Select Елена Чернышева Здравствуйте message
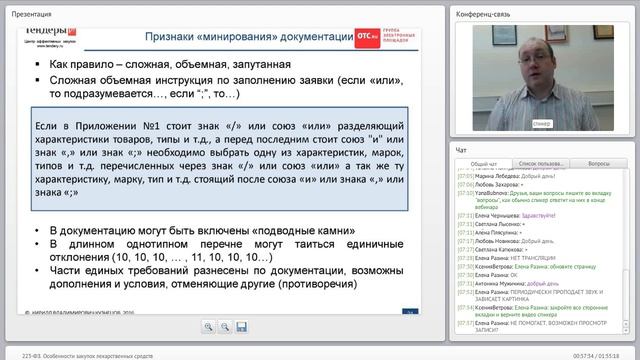This screenshot has width=640, height=360. tap(507, 216)
